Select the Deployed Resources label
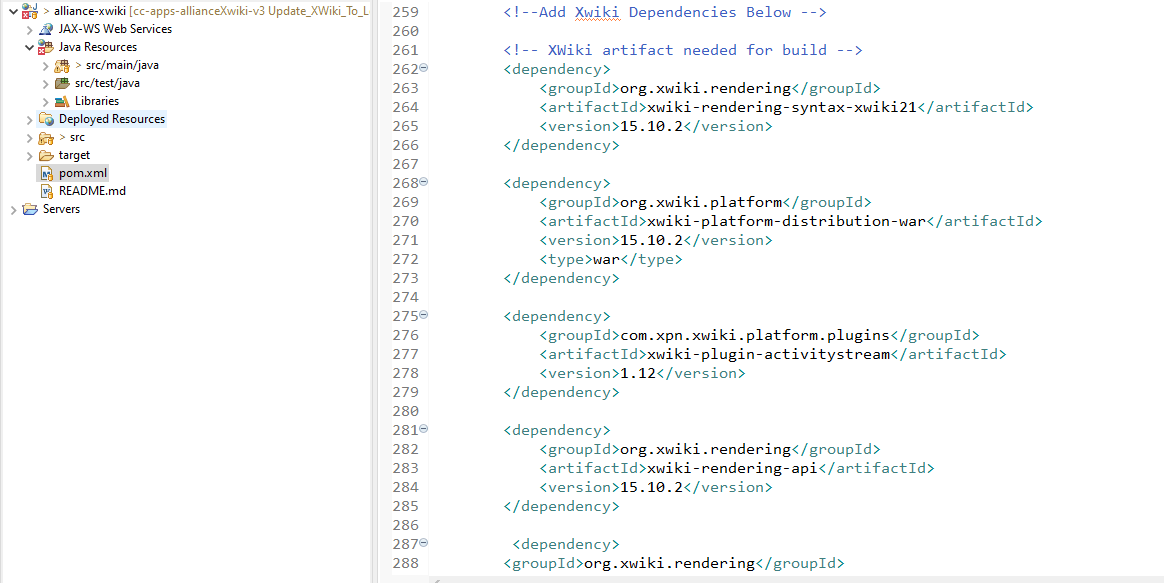Screen dimensions: 1164x583 pos(112,119)
